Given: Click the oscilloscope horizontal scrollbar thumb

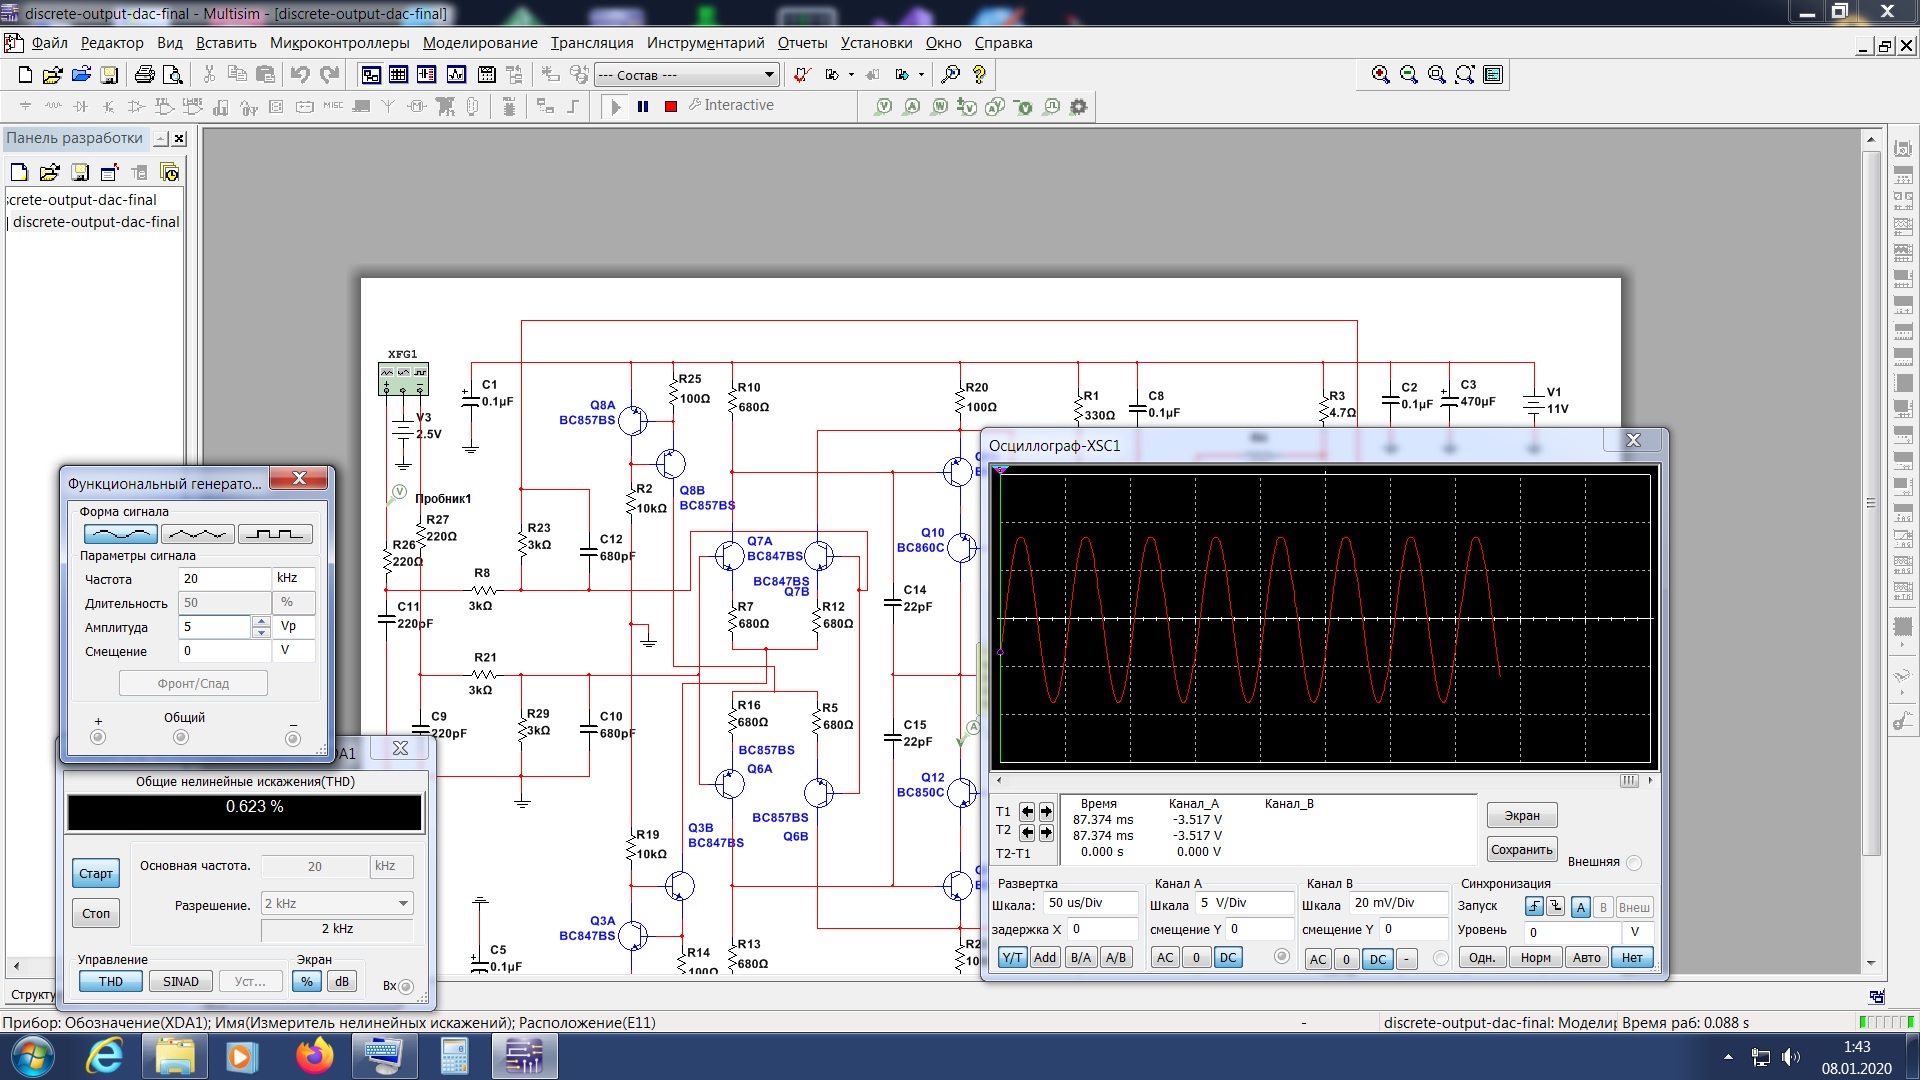Looking at the screenshot, I should tap(1629, 781).
